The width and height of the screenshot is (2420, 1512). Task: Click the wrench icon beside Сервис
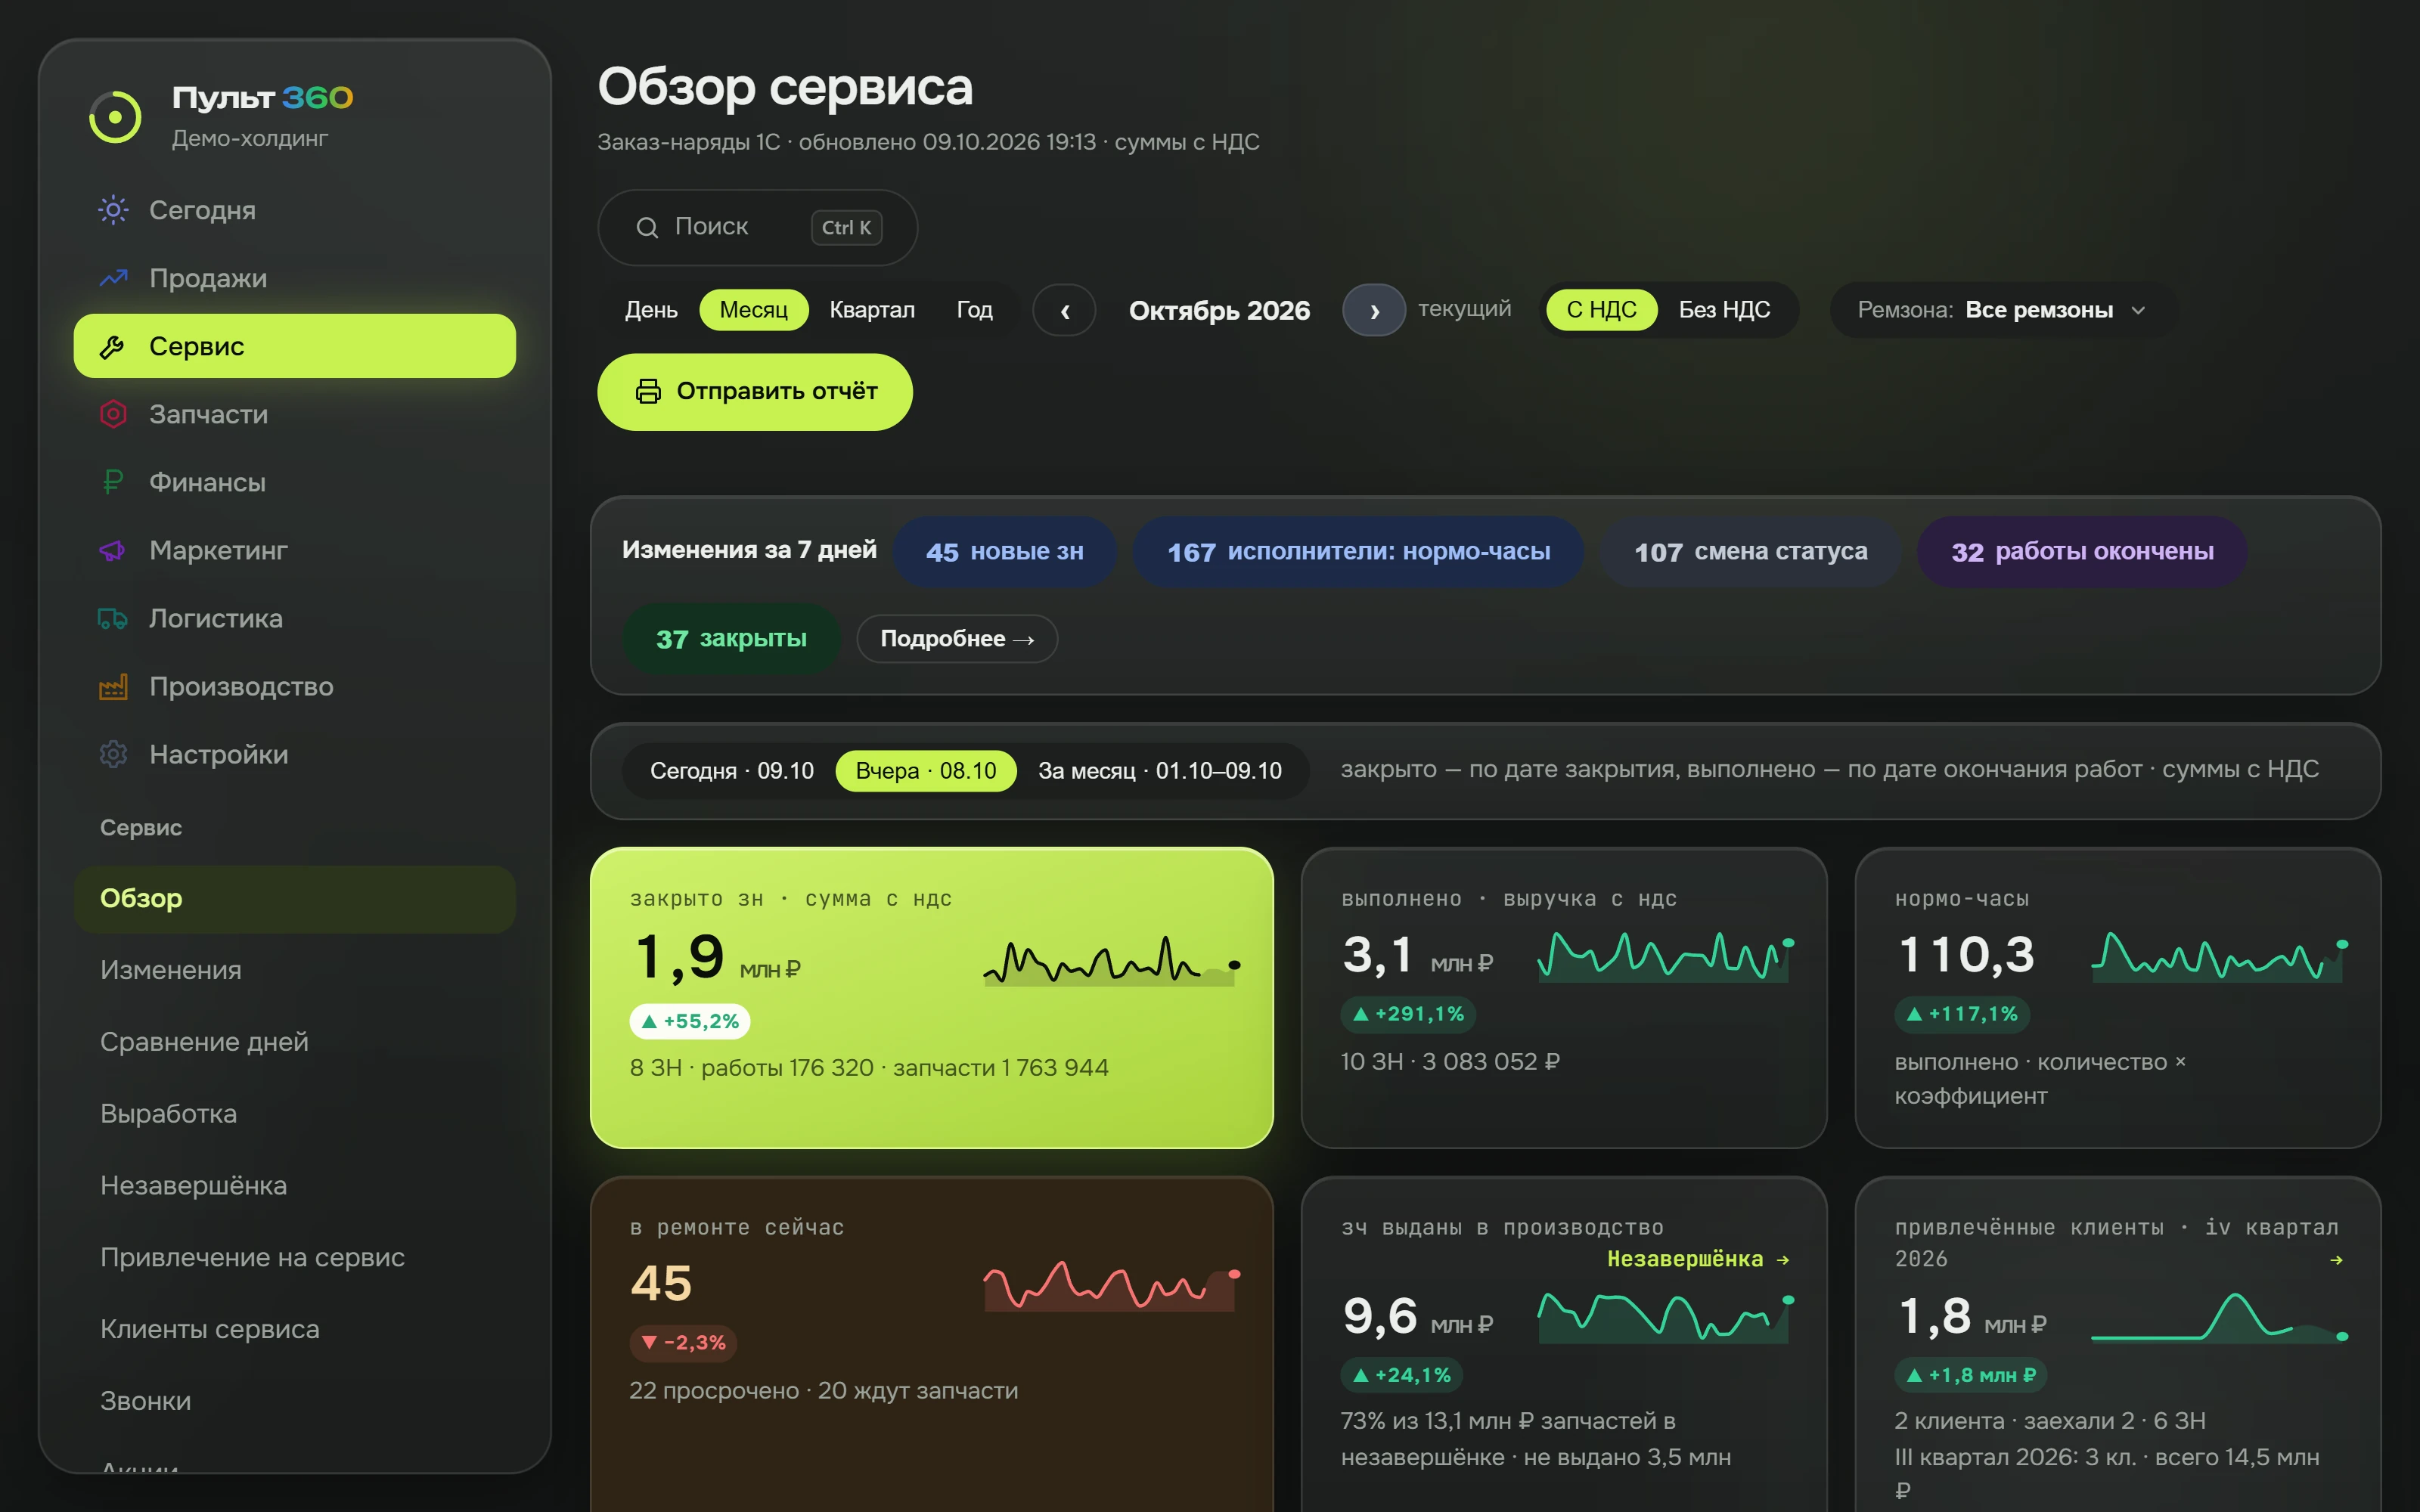coord(112,346)
